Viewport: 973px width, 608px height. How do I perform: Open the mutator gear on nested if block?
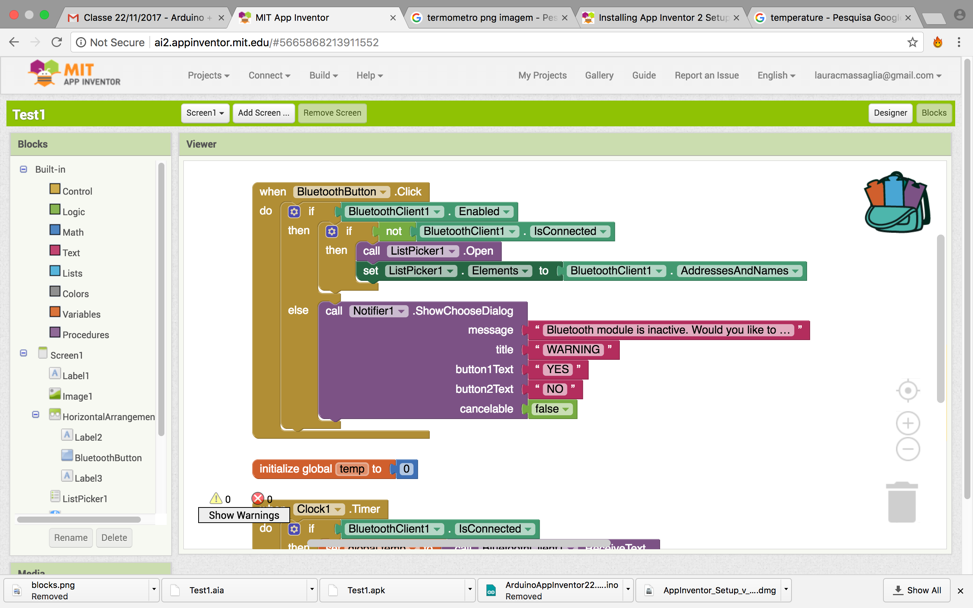pos(332,231)
